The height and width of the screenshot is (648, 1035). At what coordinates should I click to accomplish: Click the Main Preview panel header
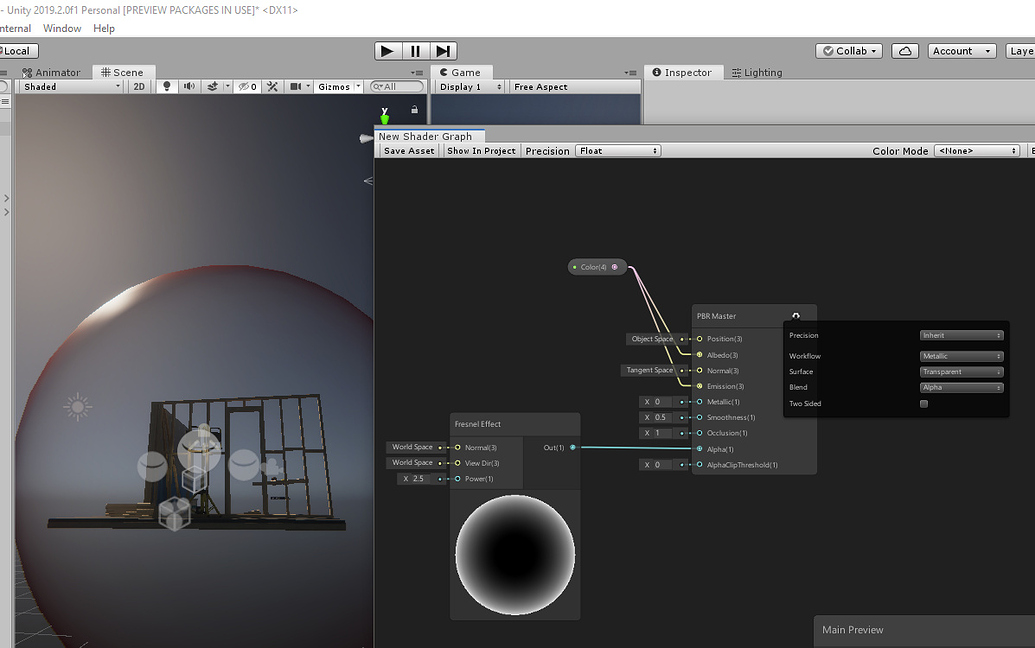924,631
